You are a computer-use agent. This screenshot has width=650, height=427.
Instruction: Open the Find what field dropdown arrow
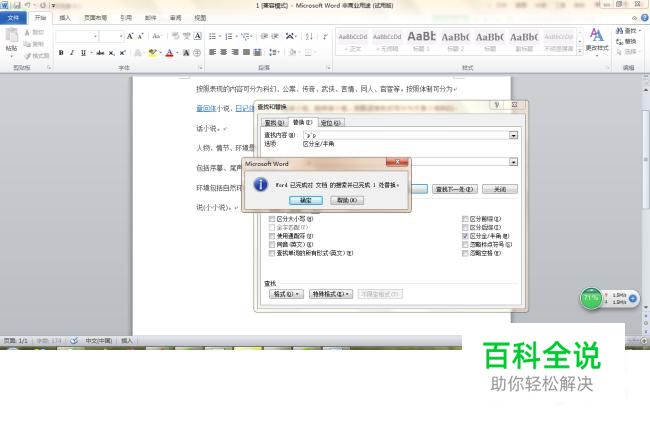pos(513,135)
